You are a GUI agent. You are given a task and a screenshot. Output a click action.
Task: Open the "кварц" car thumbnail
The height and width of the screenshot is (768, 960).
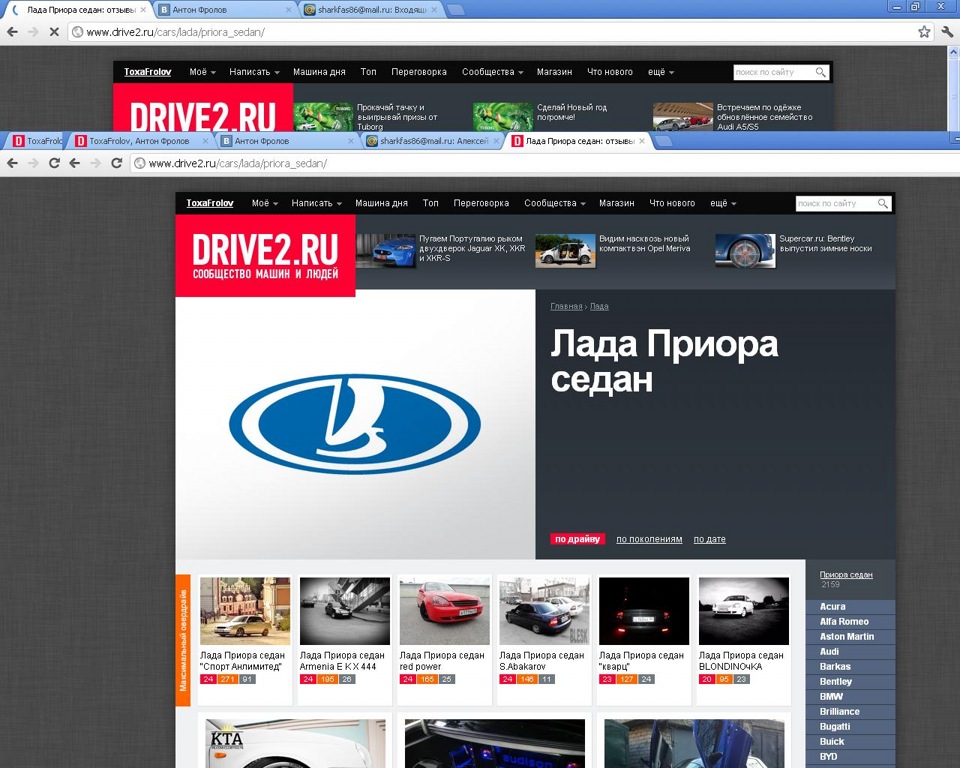[644, 611]
